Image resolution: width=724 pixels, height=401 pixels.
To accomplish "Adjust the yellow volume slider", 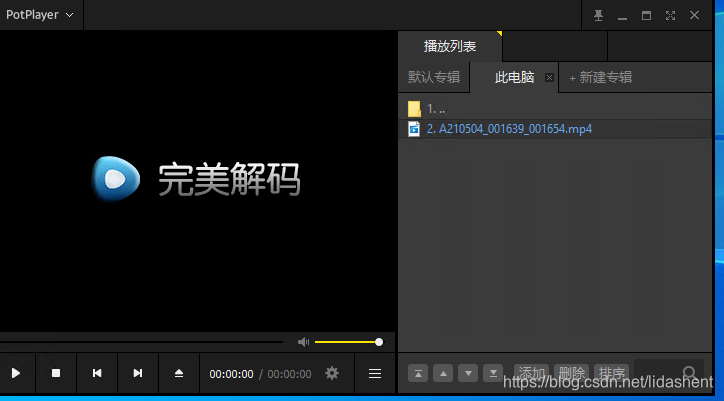I will [x=348, y=342].
